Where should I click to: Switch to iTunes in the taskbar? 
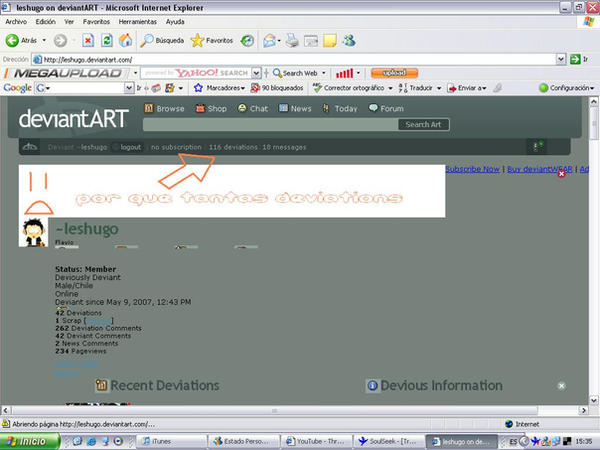(171, 441)
